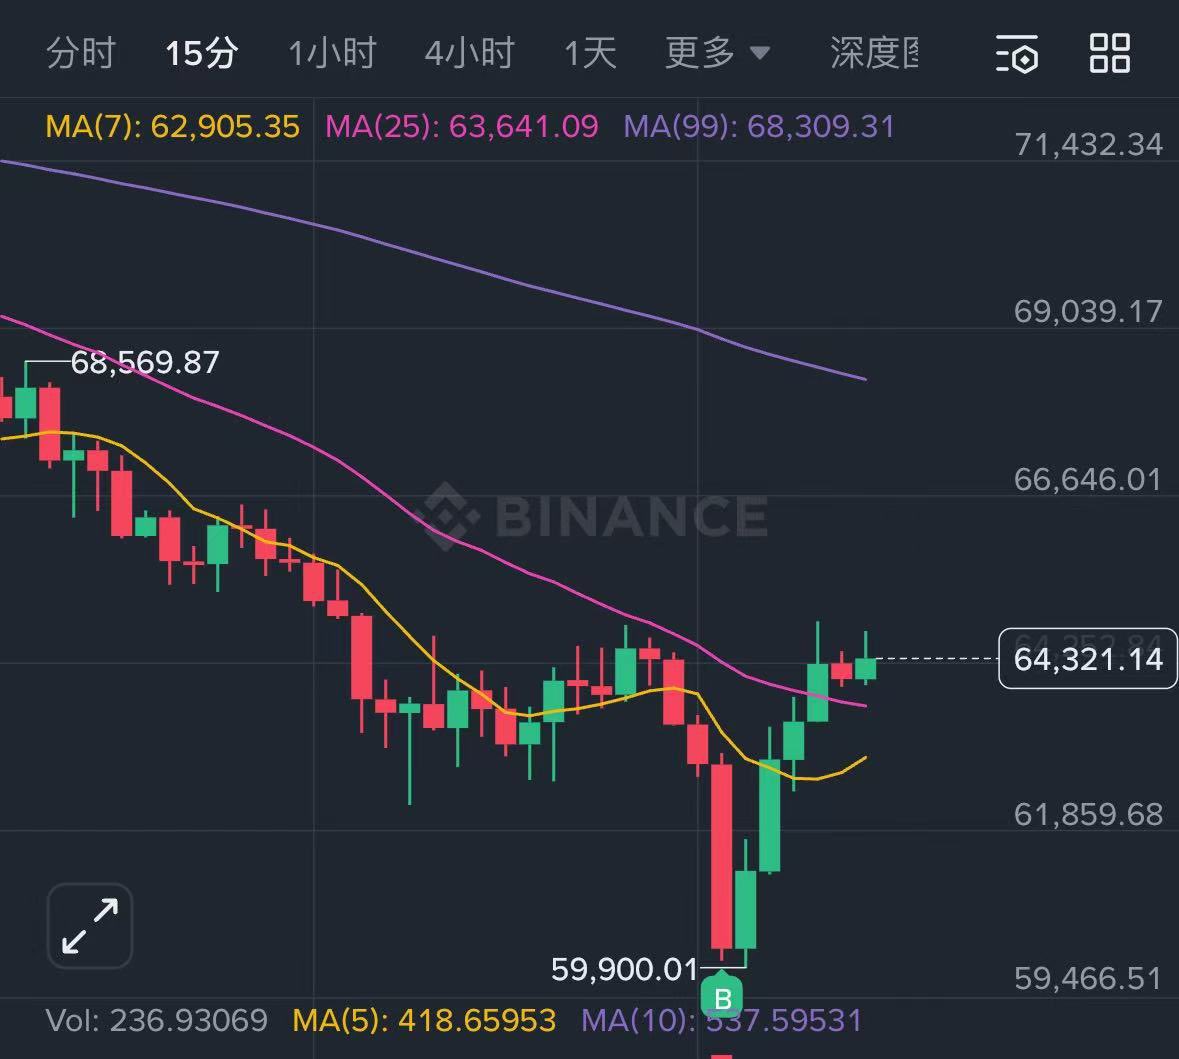Click the MA(99) indicator label
The height and width of the screenshot is (1059, 1179).
[758, 127]
